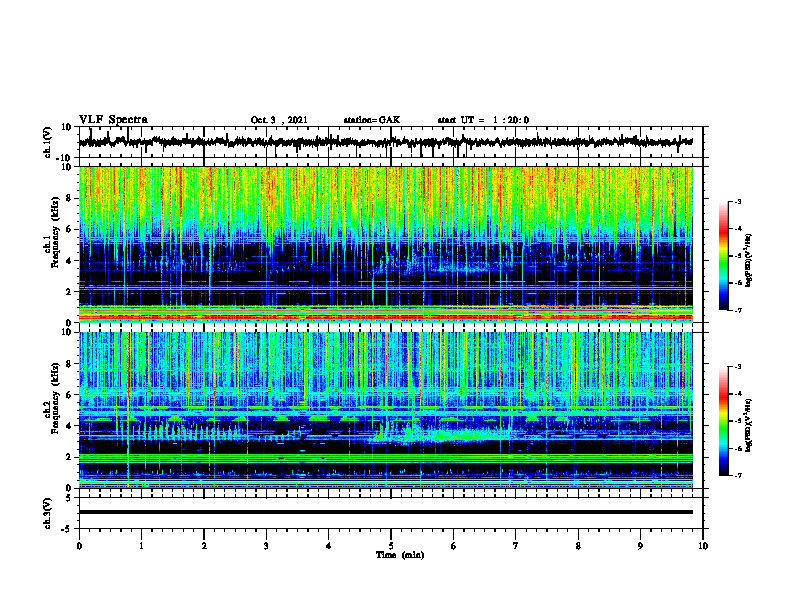Screen dimensions: 792x612
Task: Click the upper color bar log(PSD) unit label
Action: 749,260
